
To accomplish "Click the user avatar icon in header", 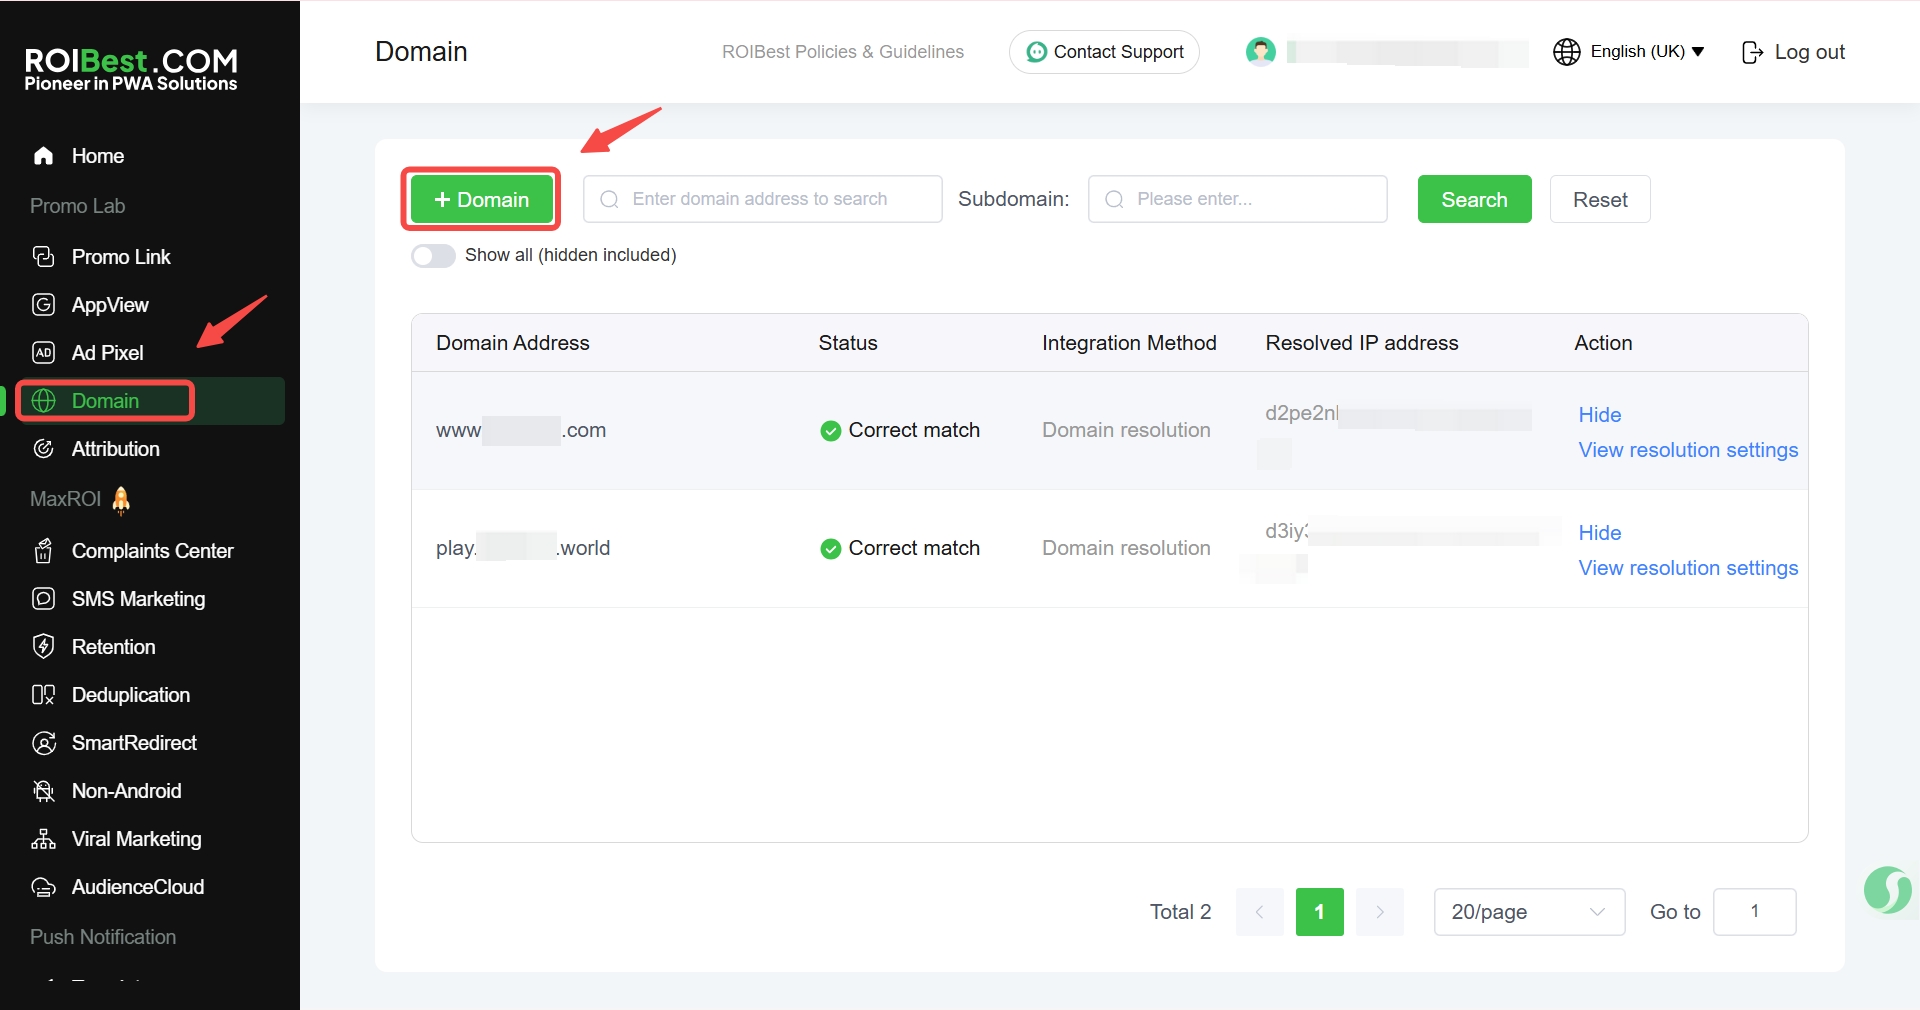I will (1261, 52).
